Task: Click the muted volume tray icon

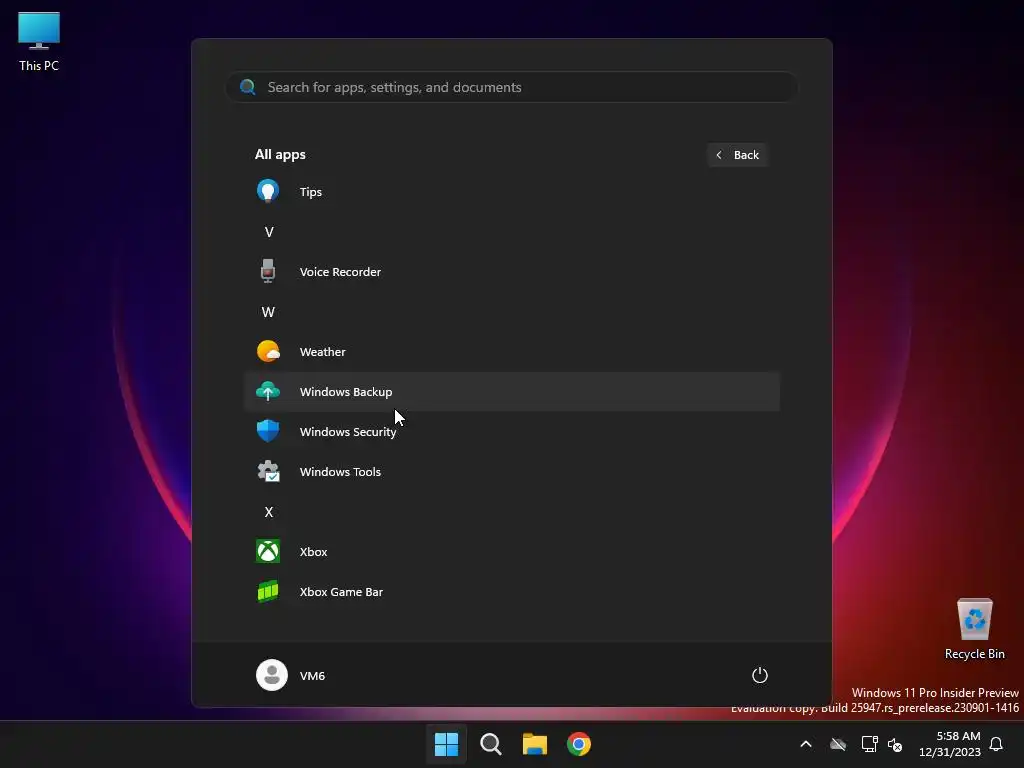Action: coord(895,744)
